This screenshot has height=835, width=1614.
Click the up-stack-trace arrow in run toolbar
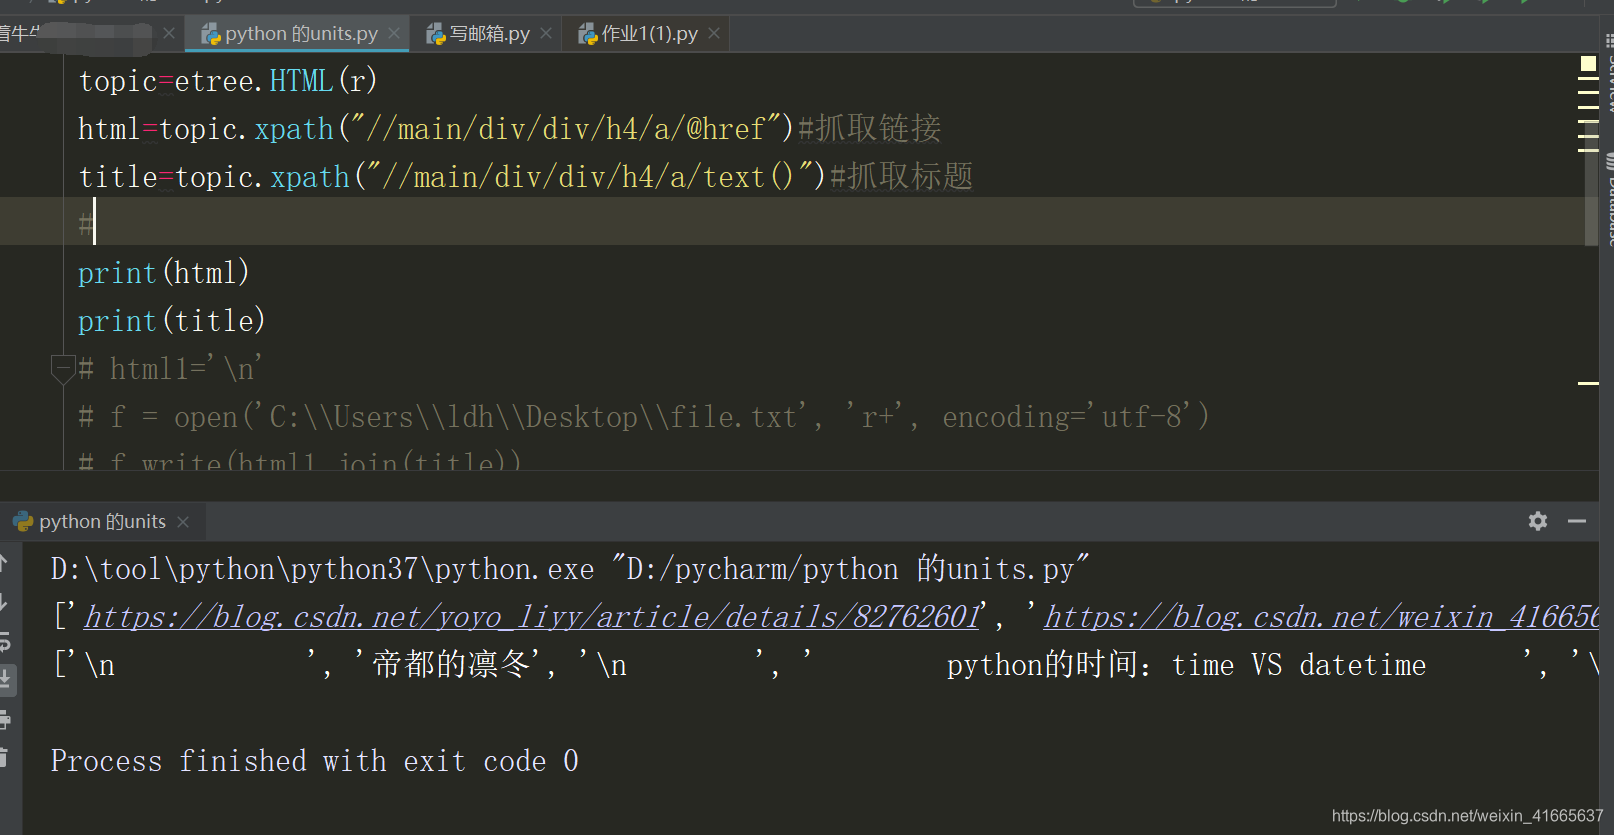click(4, 563)
